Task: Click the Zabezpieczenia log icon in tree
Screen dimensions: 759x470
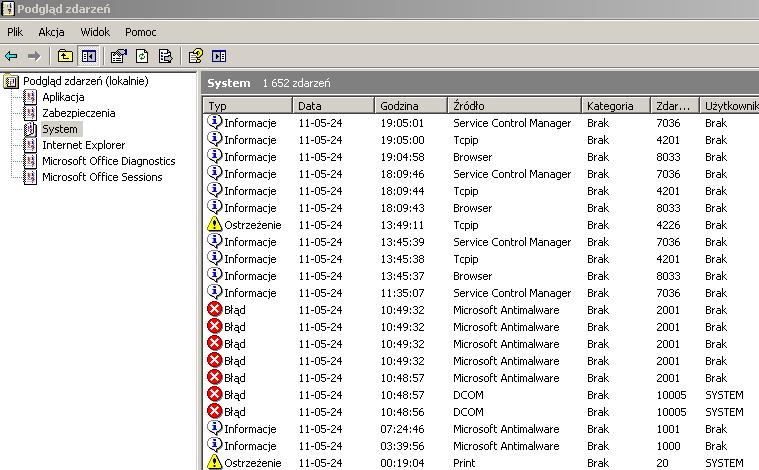Action: [x=30, y=113]
